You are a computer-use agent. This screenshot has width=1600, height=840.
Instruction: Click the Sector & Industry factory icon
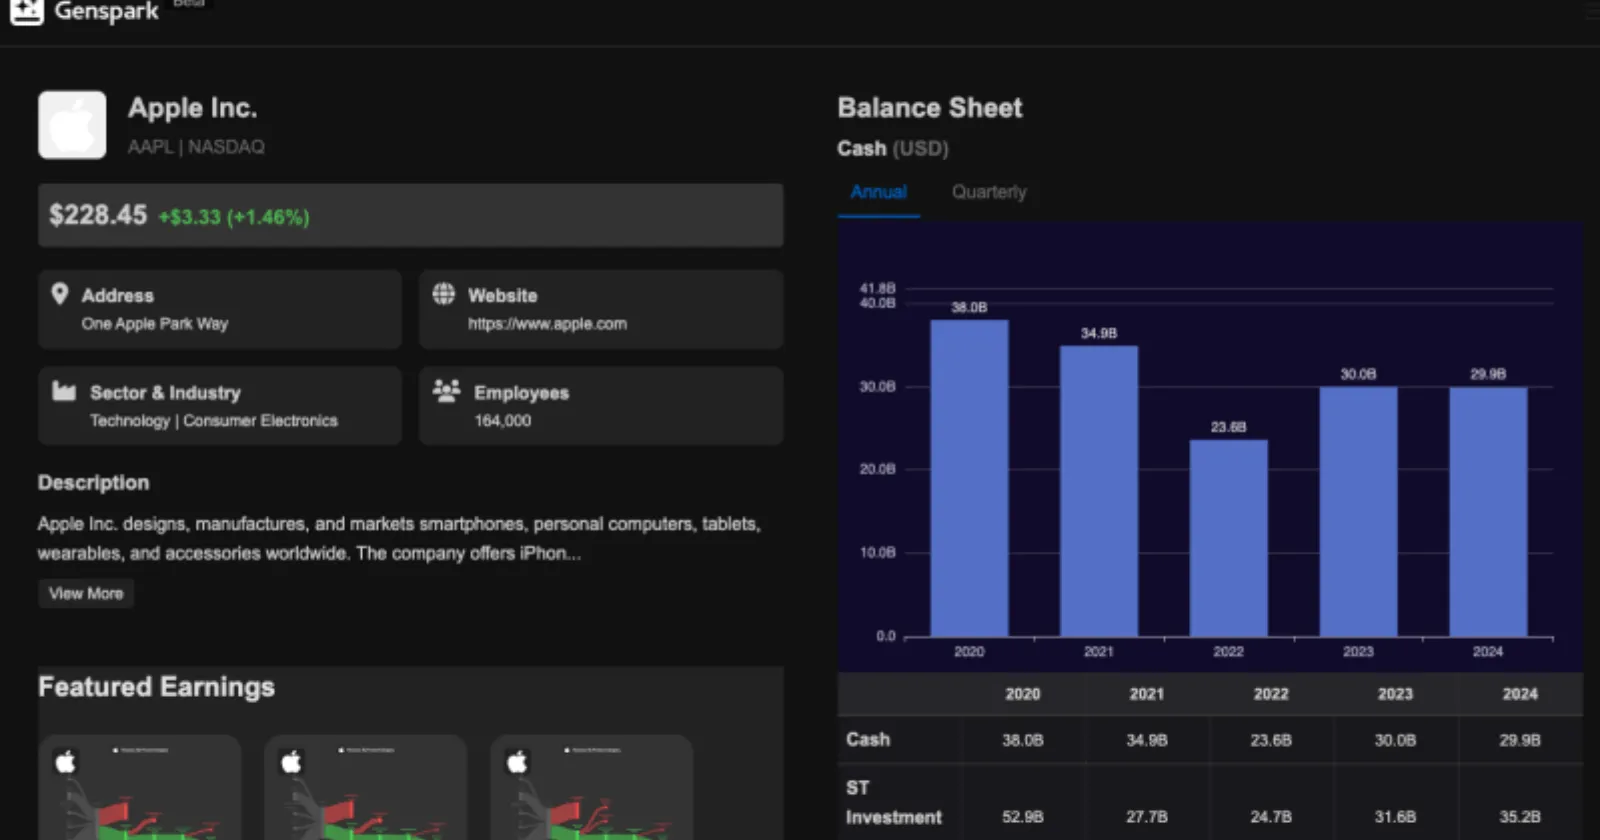tap(64, 391)
